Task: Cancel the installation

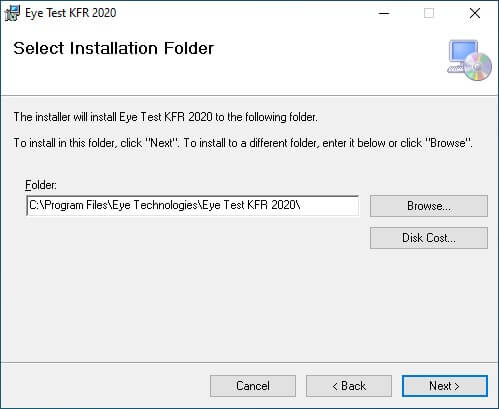Action: (x=253, y=386)
